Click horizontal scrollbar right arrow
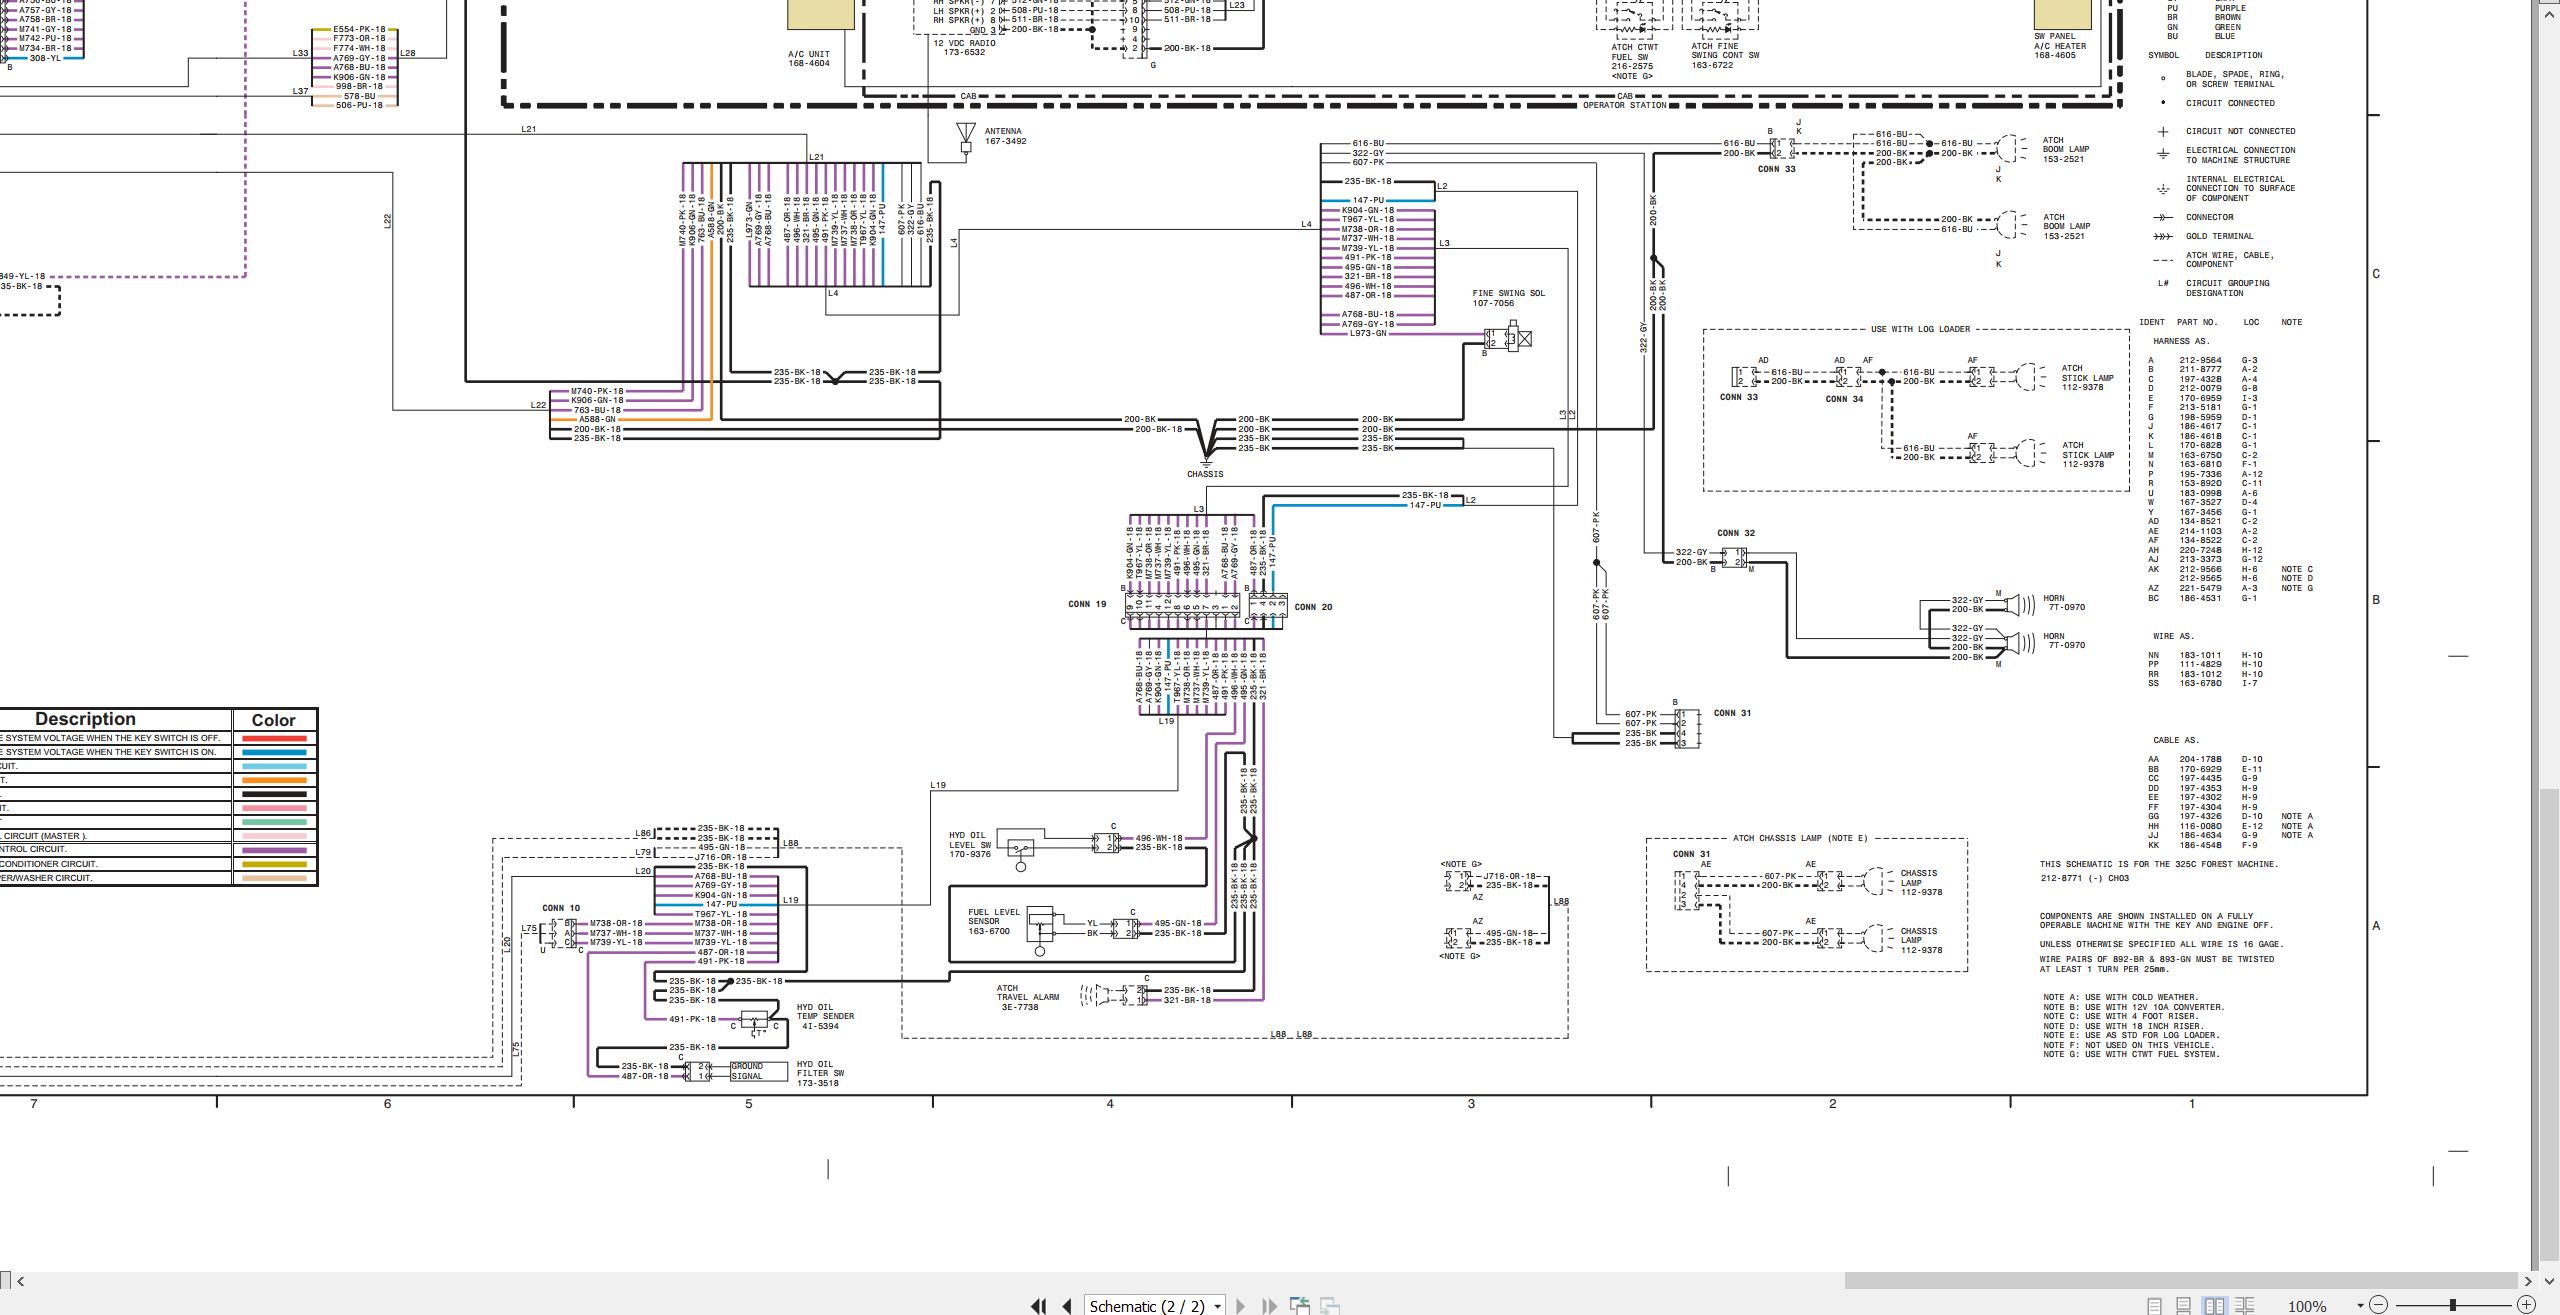Image resolution: width=2560 pixels, height=1315 pixels. (2529, 1281)
